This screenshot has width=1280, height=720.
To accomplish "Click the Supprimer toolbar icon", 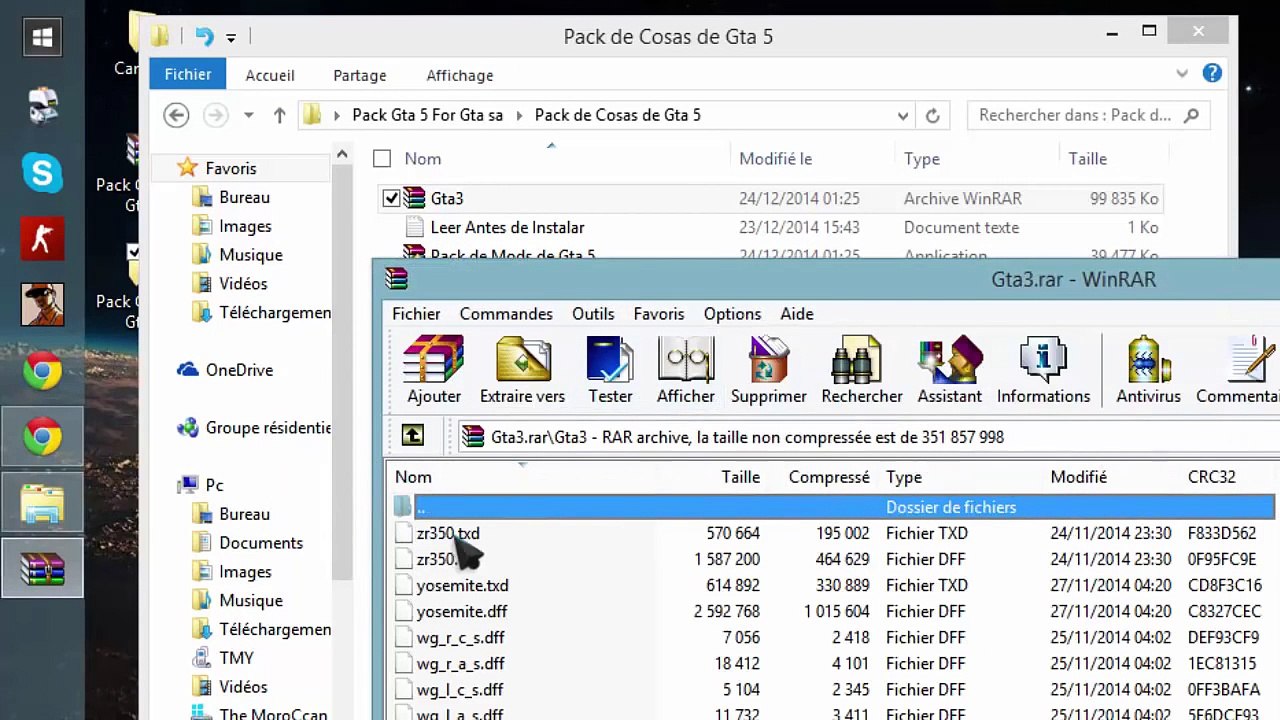I will click(768, 370).
